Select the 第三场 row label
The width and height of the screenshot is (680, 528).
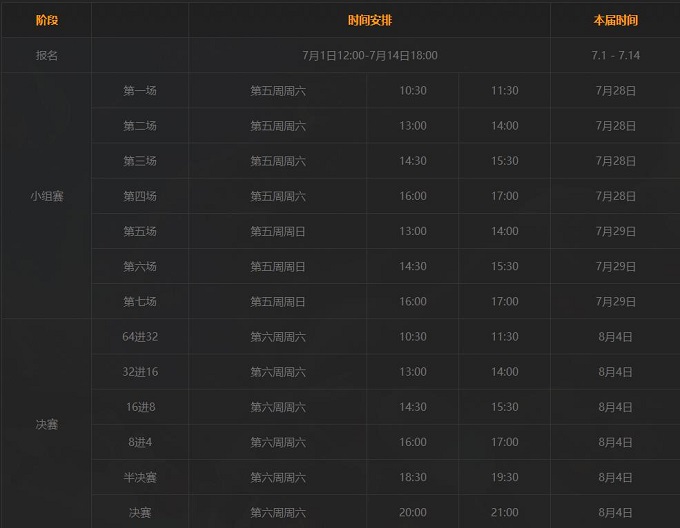tap(140, 161)
